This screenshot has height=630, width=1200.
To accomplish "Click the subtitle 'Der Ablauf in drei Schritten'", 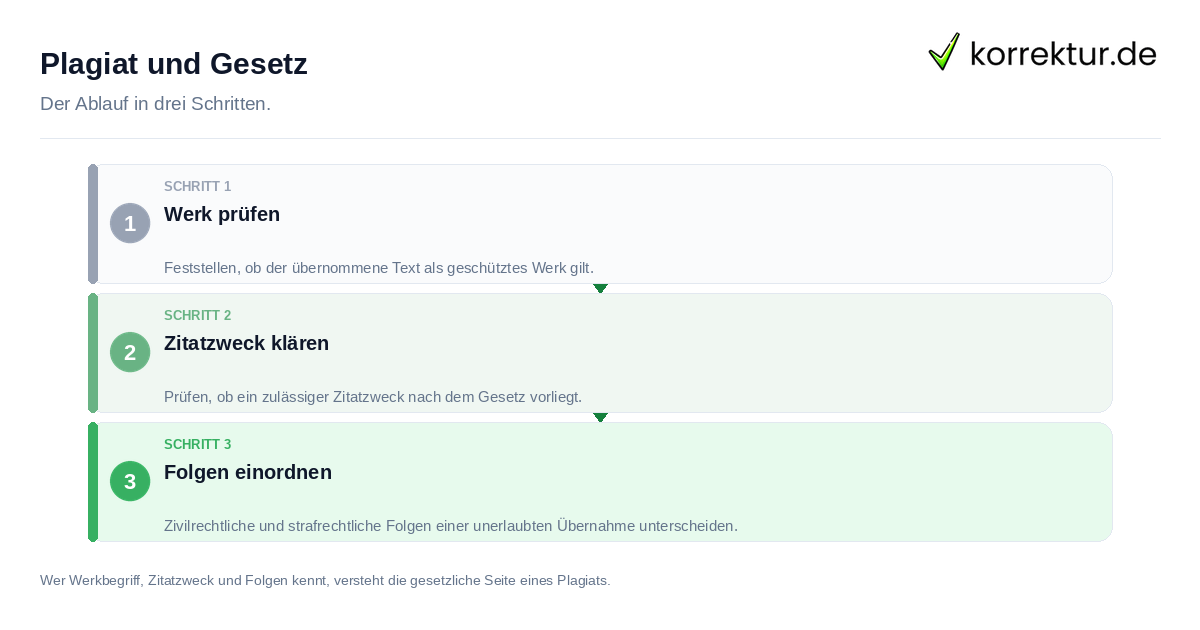I will coord(155,104).
